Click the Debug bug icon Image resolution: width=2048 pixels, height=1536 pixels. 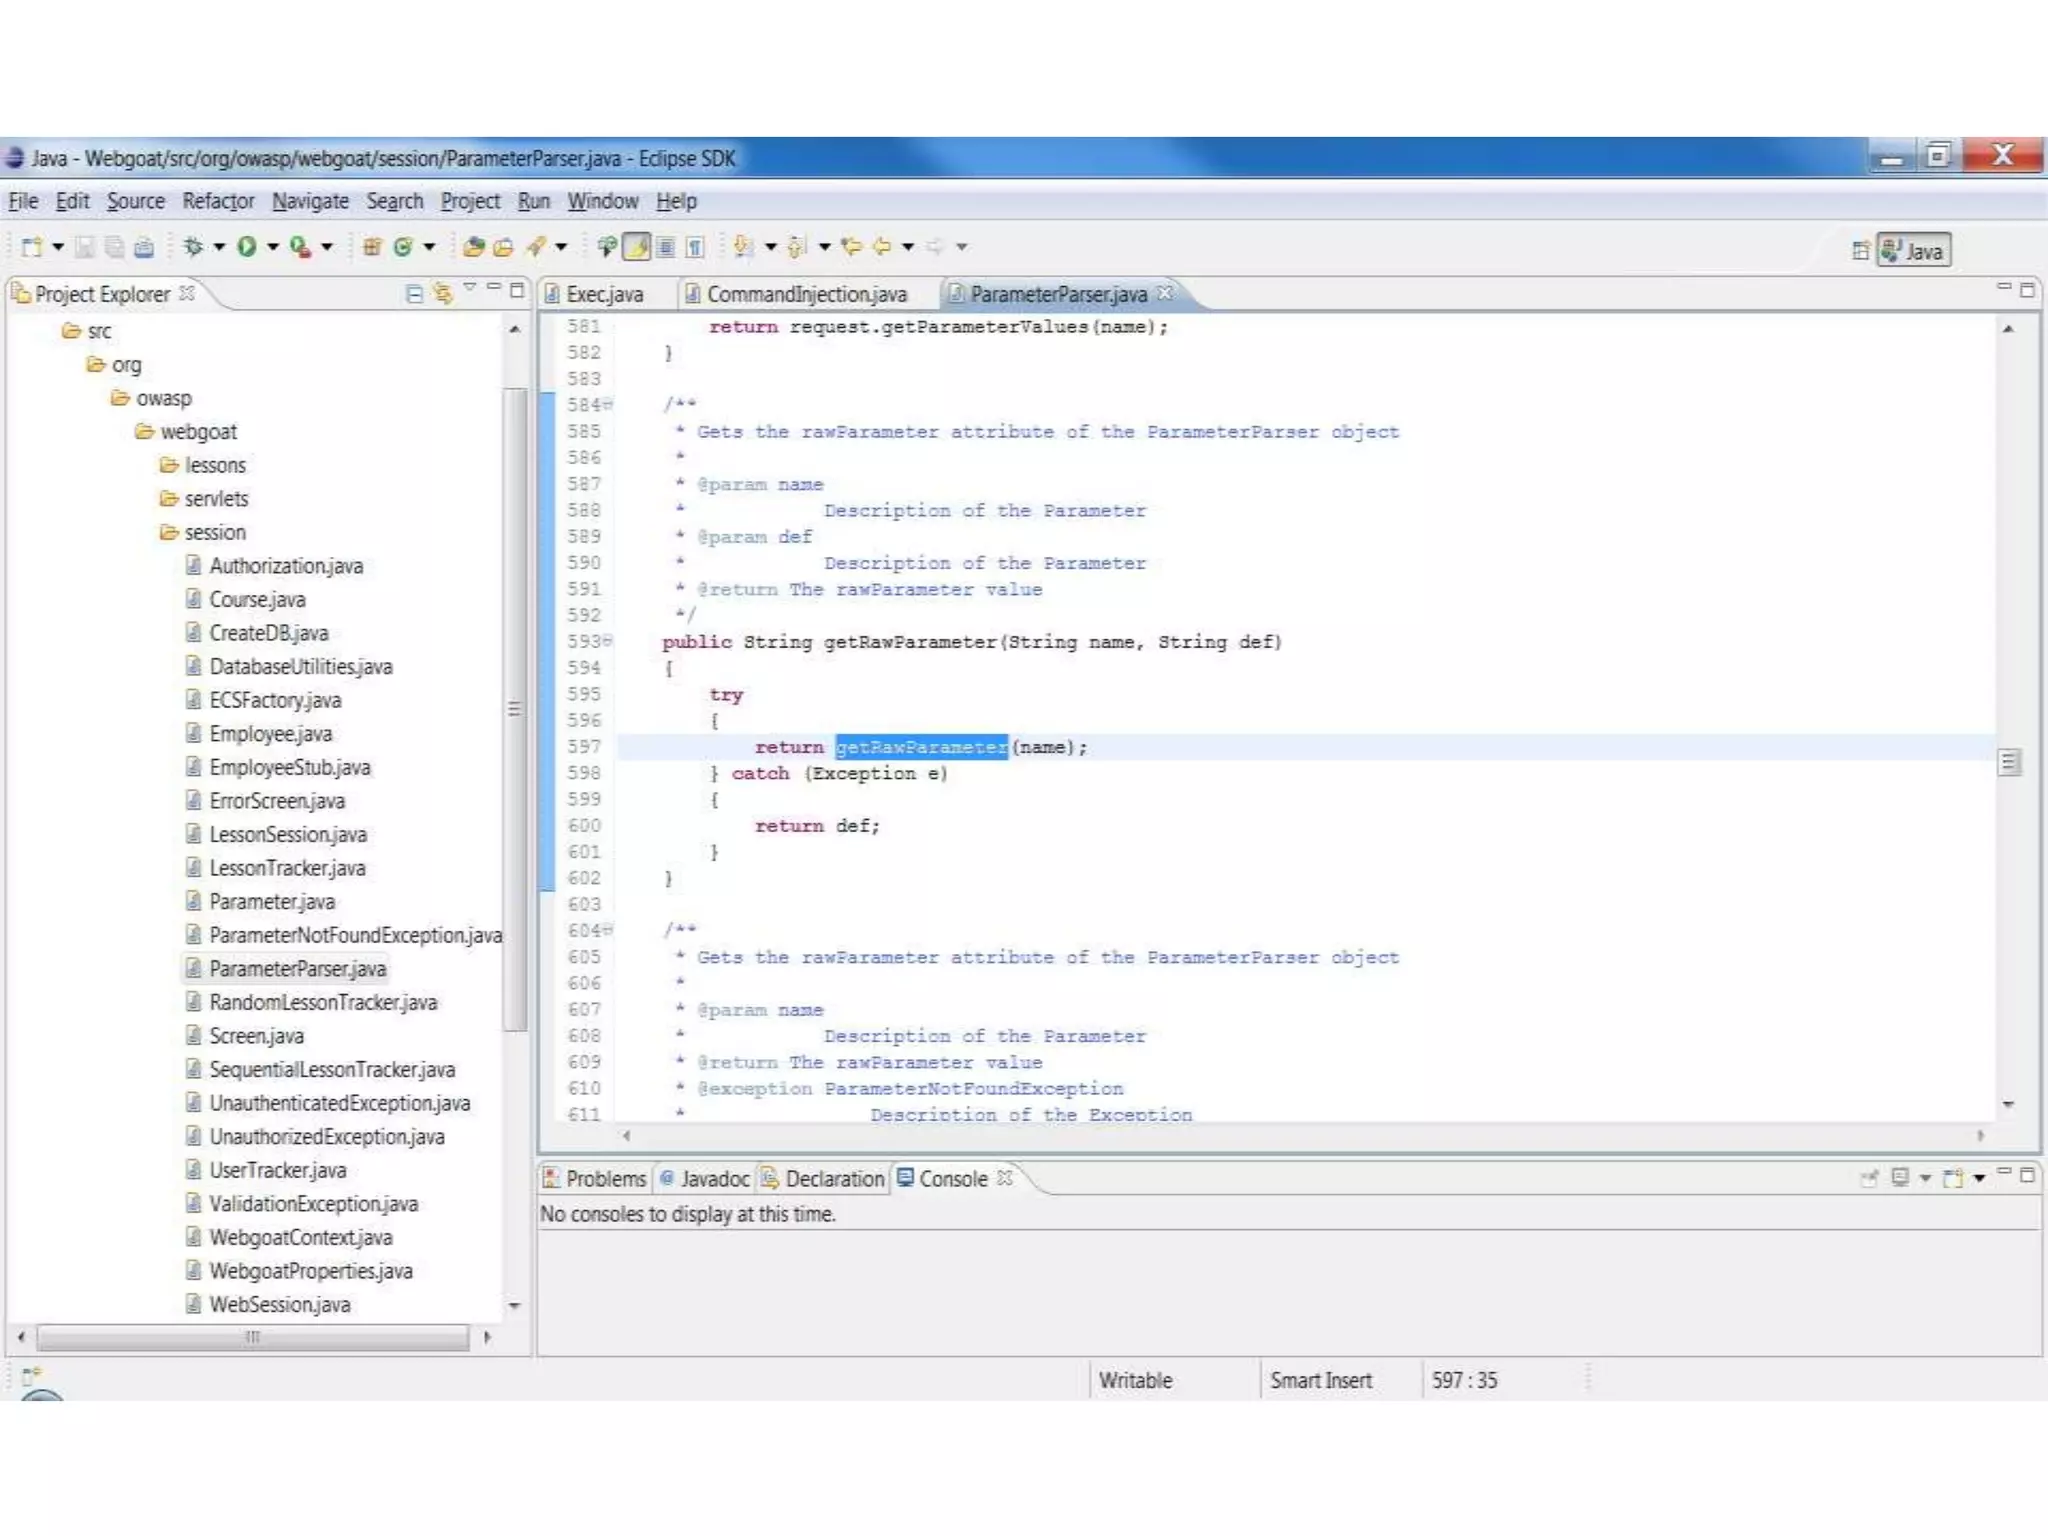[193, 246]
